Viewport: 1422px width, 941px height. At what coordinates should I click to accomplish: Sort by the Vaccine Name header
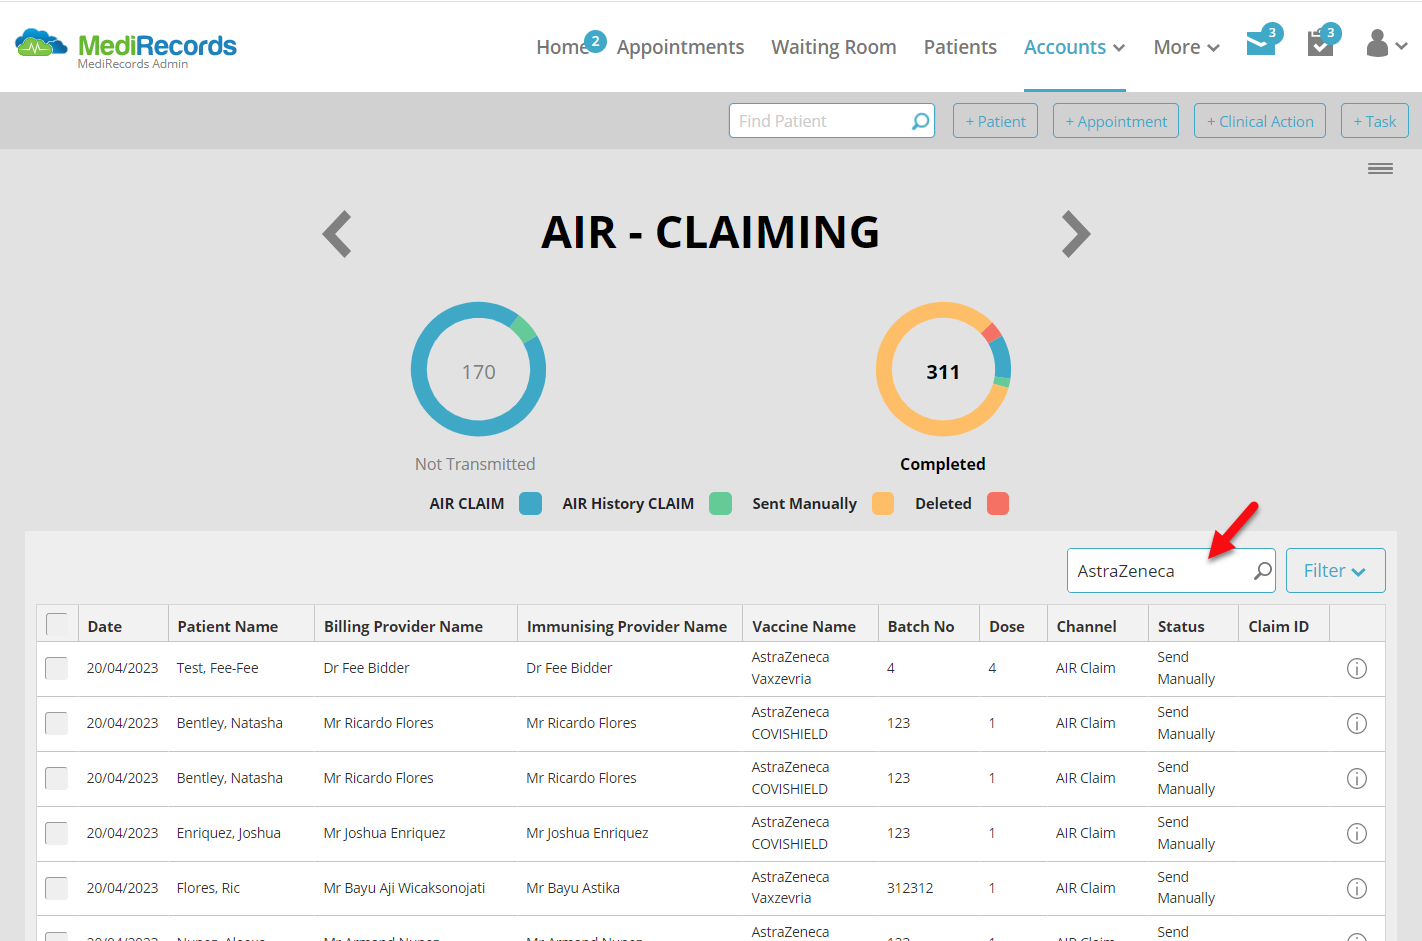point(804,626)
